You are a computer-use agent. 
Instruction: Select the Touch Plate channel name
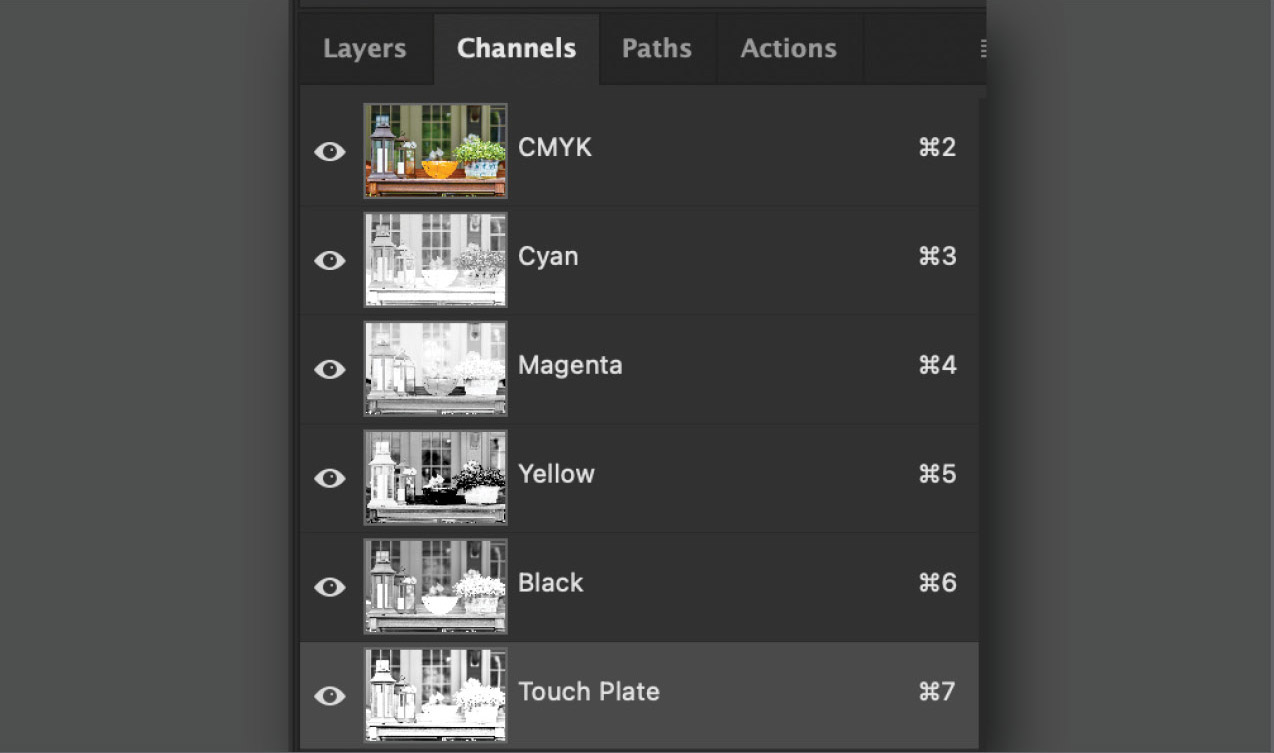coord(589,692)
